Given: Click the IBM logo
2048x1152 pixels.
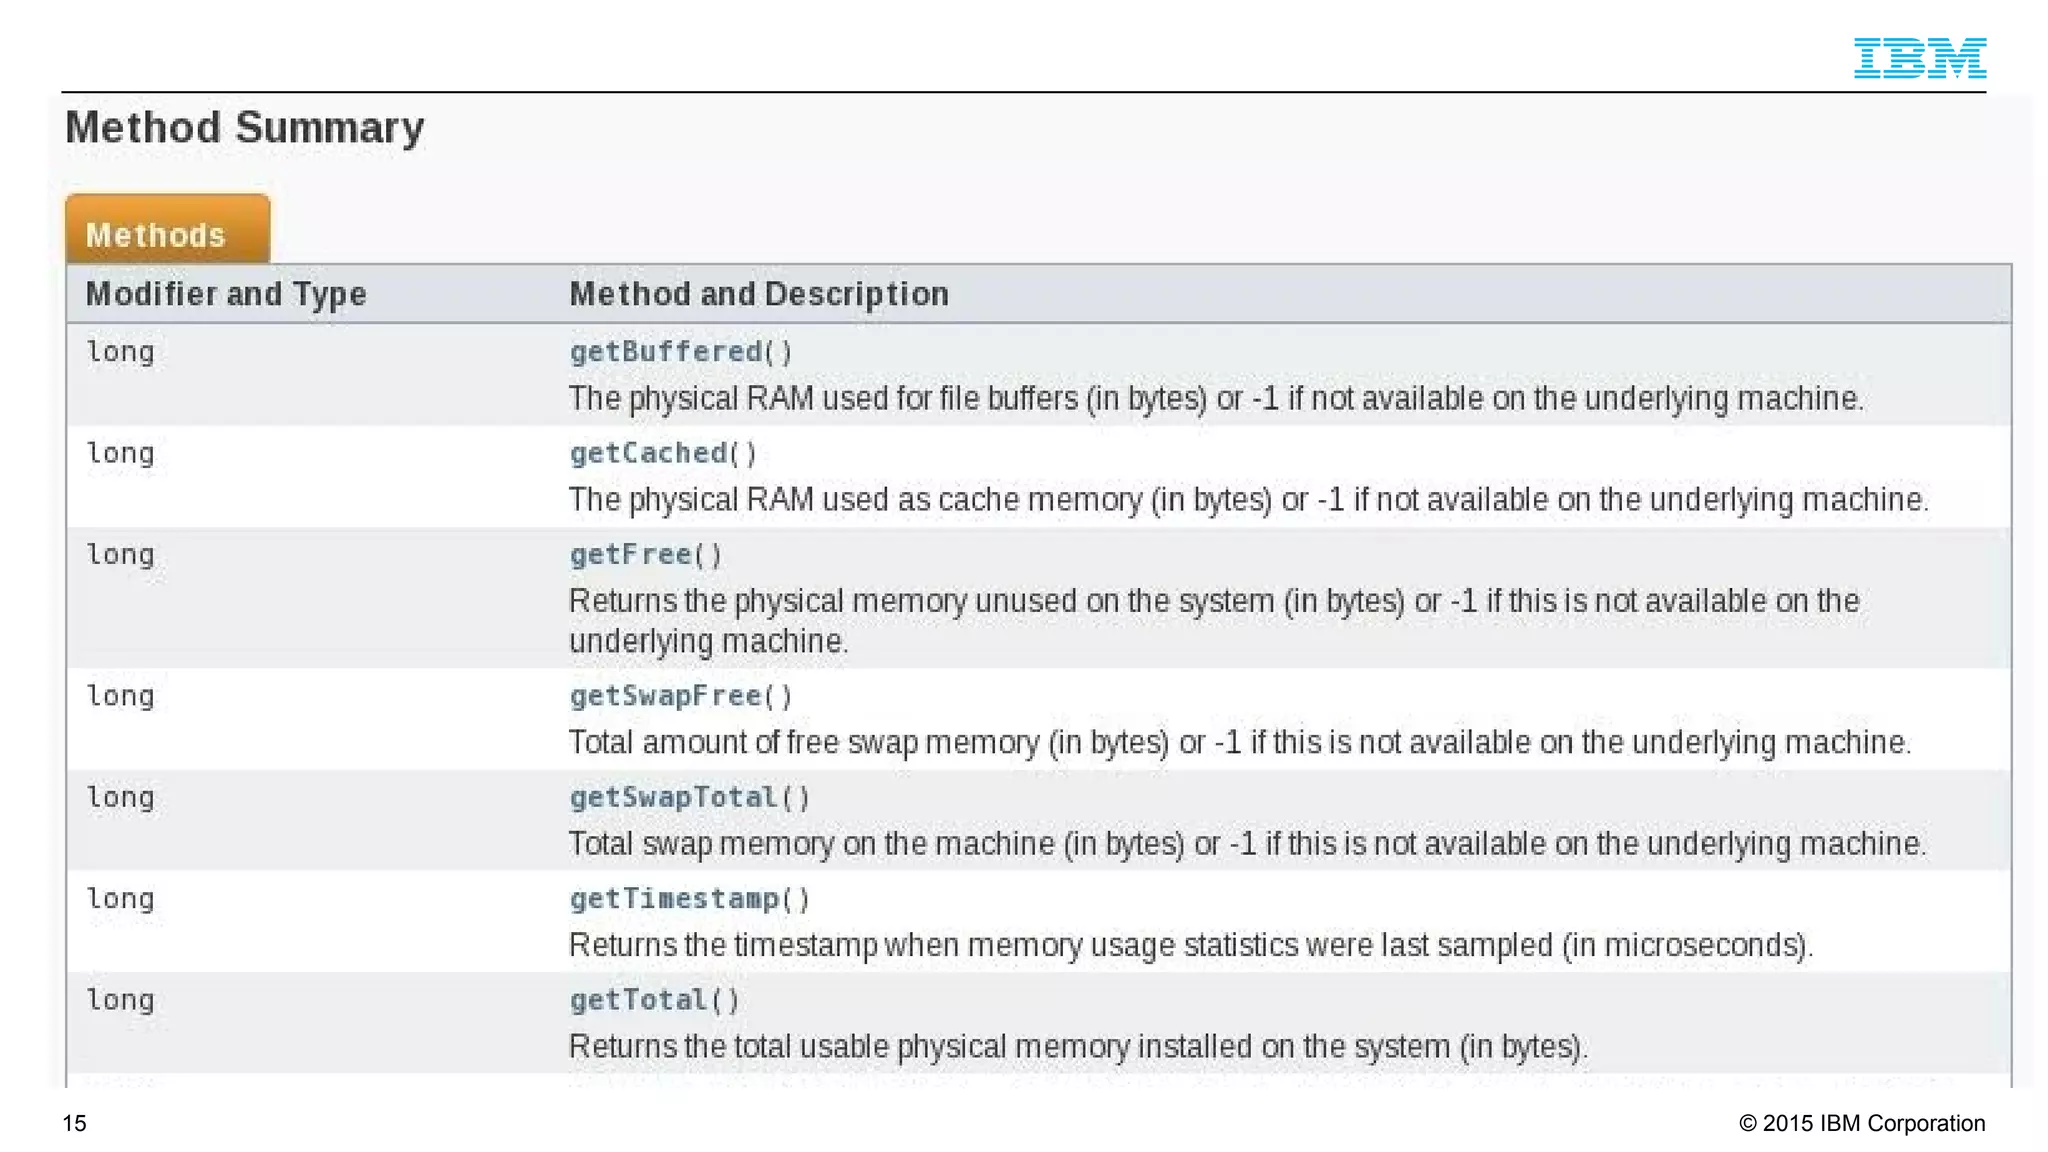Looking at the screenshot, I should 1919,58.
